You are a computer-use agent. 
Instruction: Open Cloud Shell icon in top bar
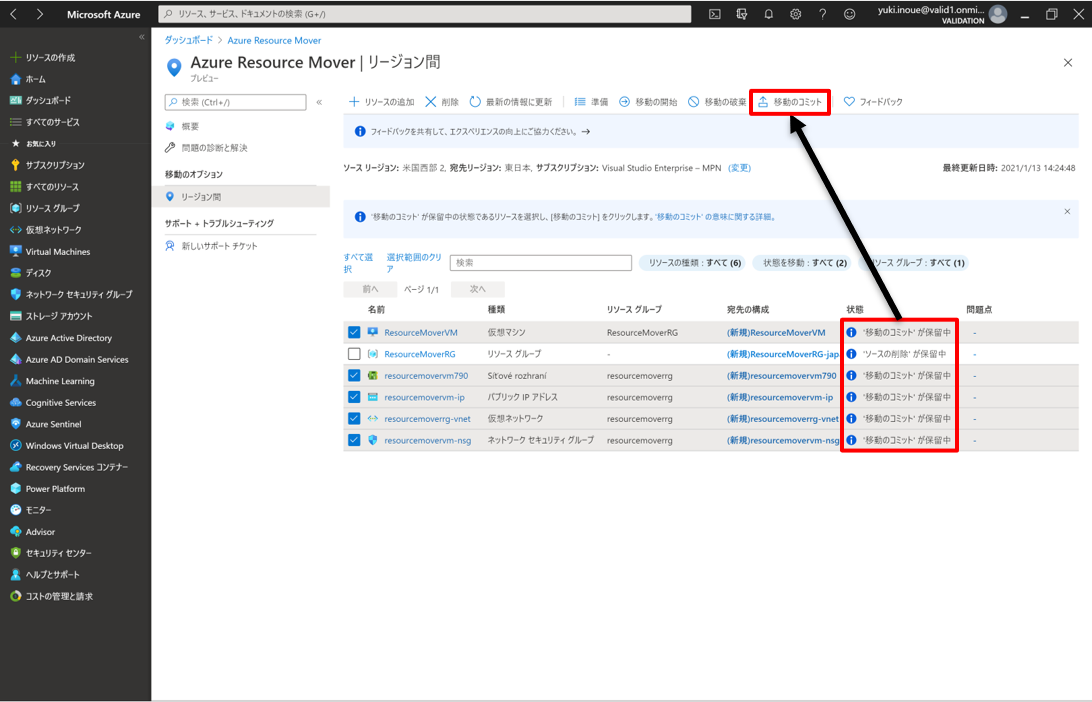click(715, 14)
